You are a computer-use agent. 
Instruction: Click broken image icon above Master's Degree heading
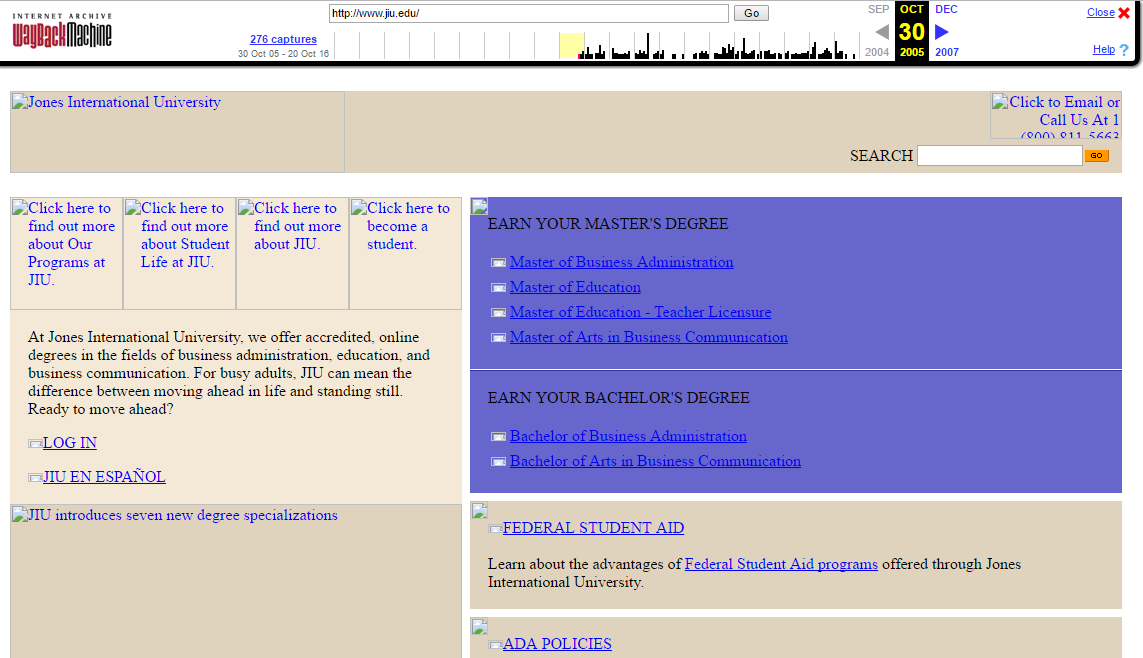click(480, 206)
